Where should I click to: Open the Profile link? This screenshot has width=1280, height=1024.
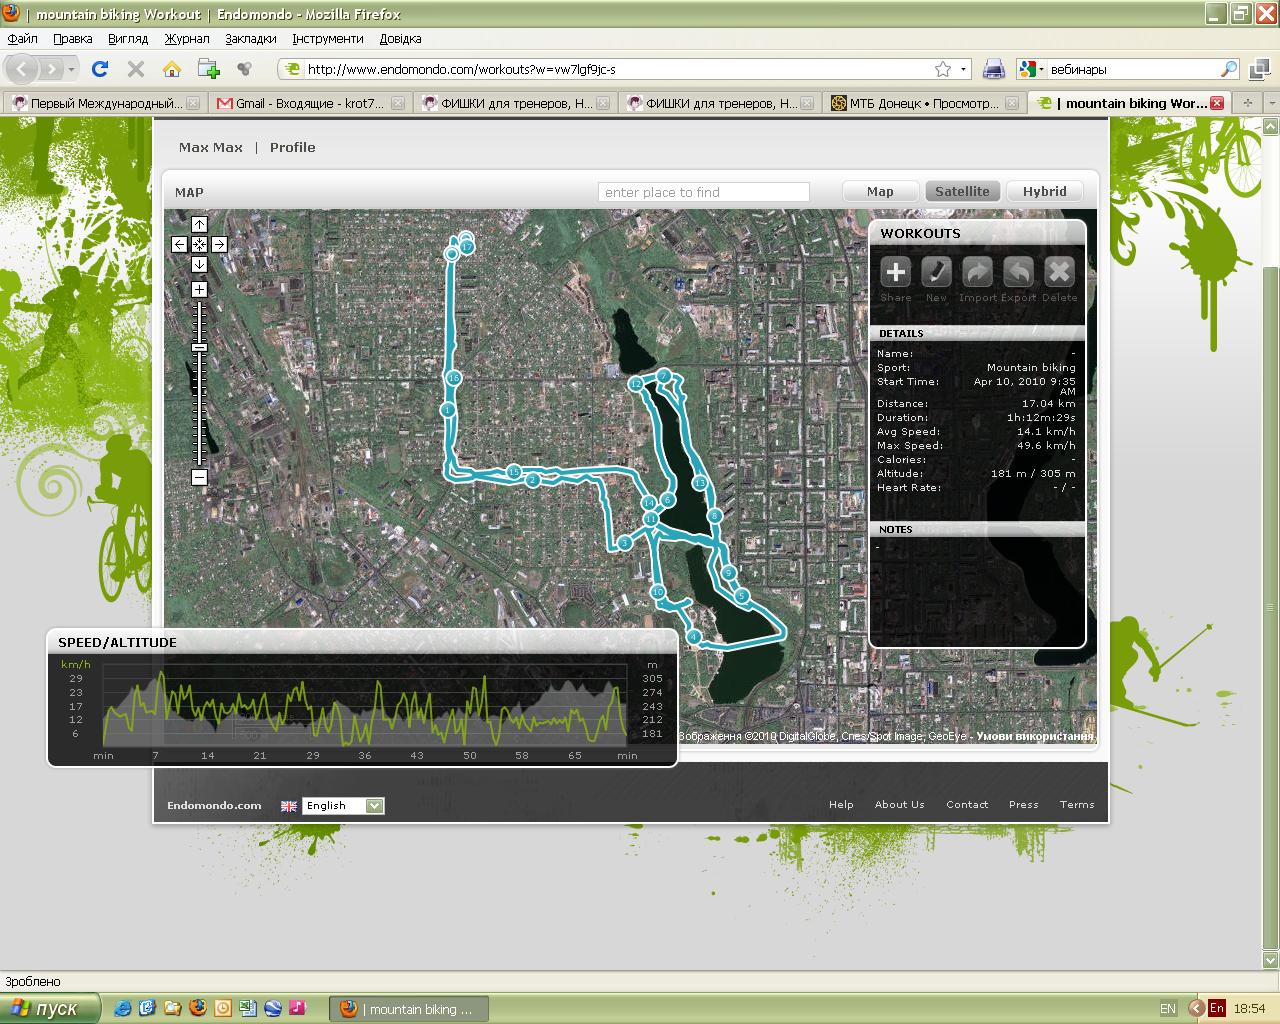(292, 147)
